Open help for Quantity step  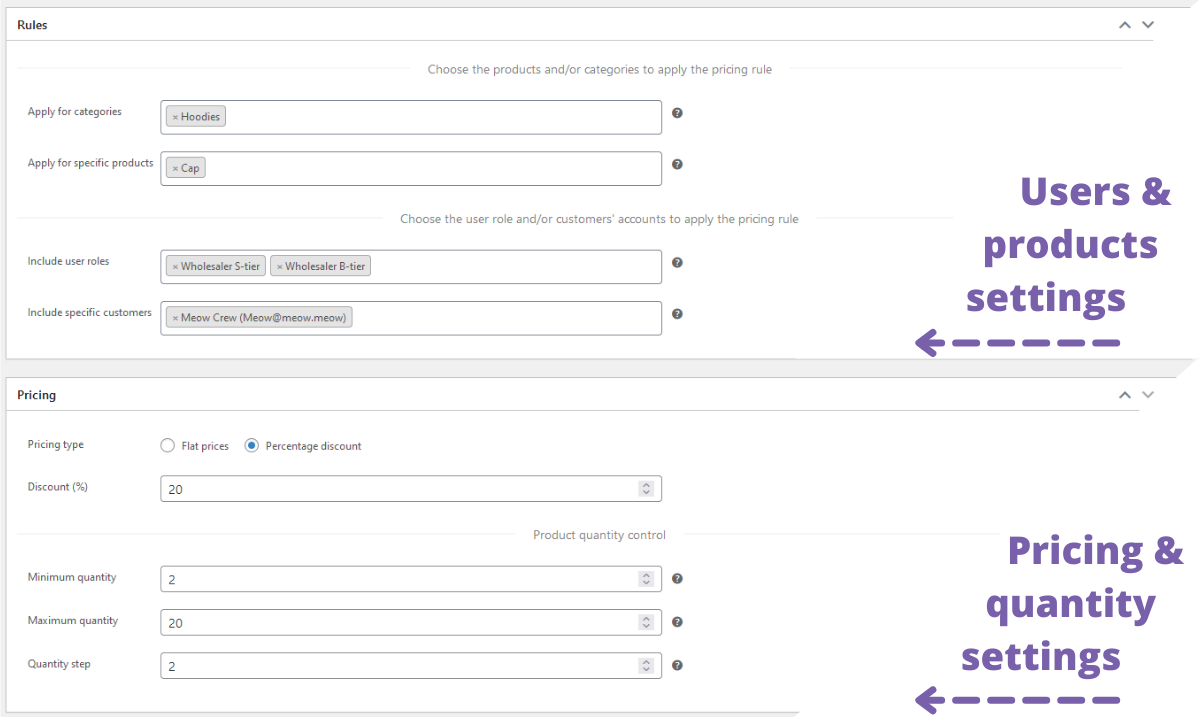pyautogui.click(x=677, y=665)
